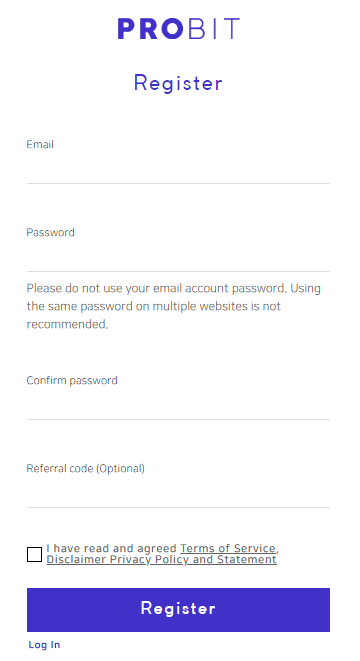Click the Confirm password label
Screen dimensions: 360x661
(72, 380)
